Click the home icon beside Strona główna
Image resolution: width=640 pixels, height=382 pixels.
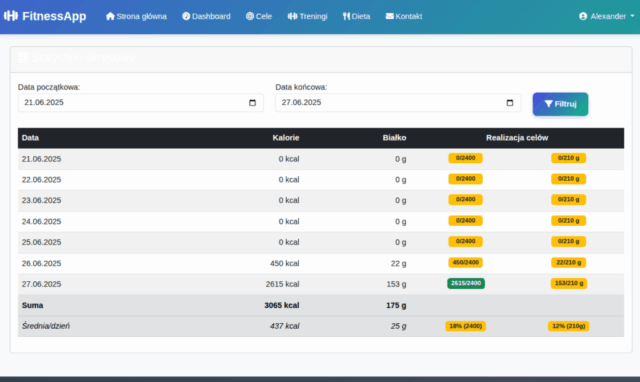(x=110, y=16)
